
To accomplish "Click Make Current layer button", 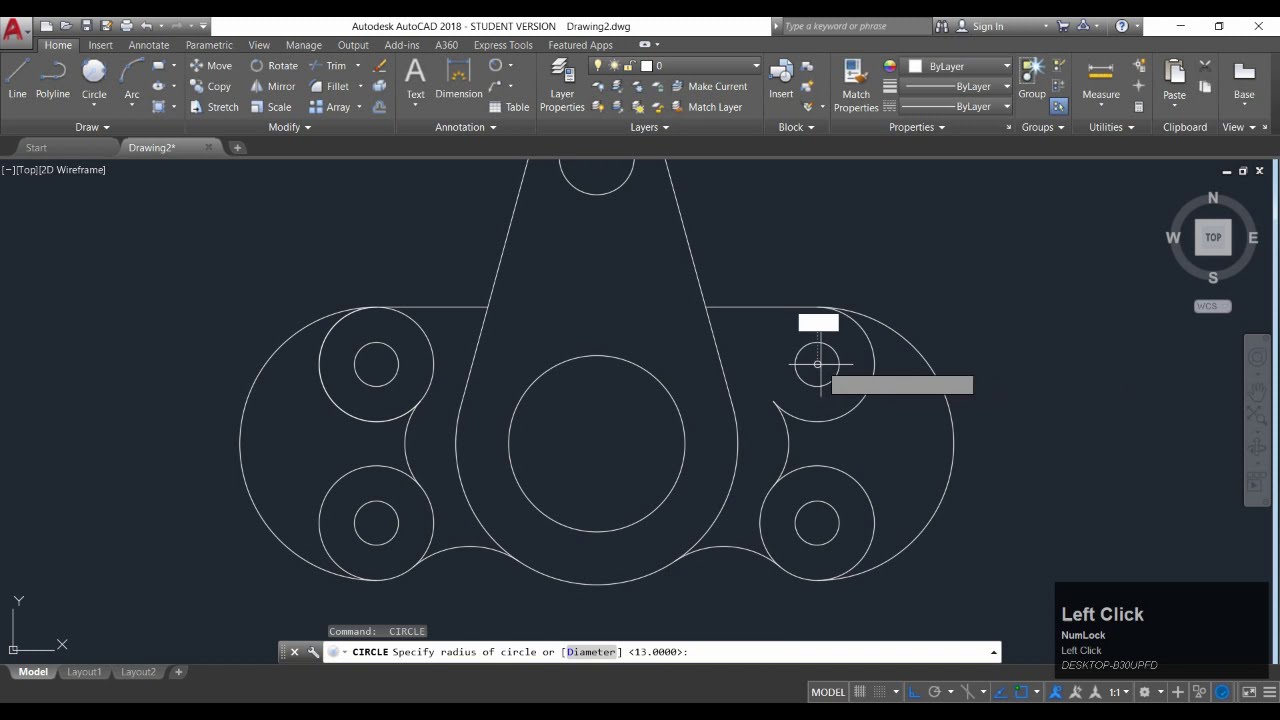I will [x=708, y=87].
